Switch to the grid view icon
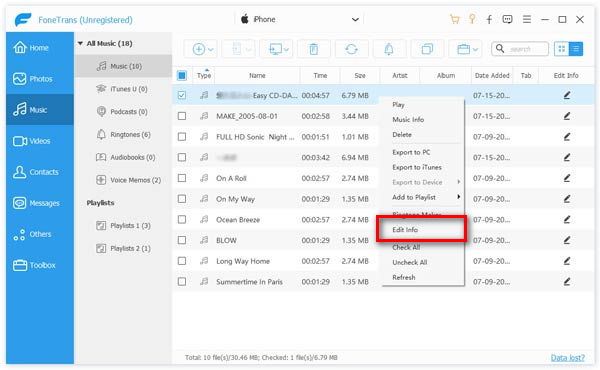Screen dimensions: 600x370 tap(561, 49)
